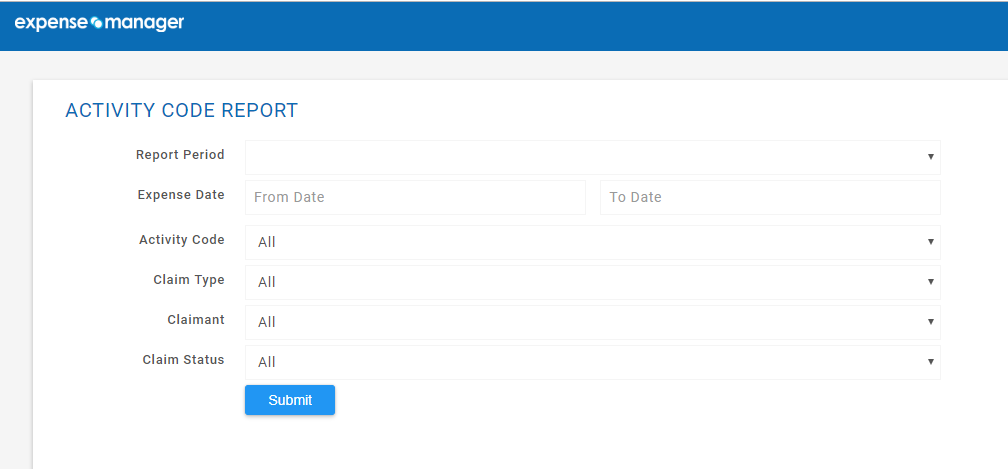This screenshot has height=469, width=1008.
Task: Click the Claimant dropdown arrow
Action: click(x=930, y=321)
